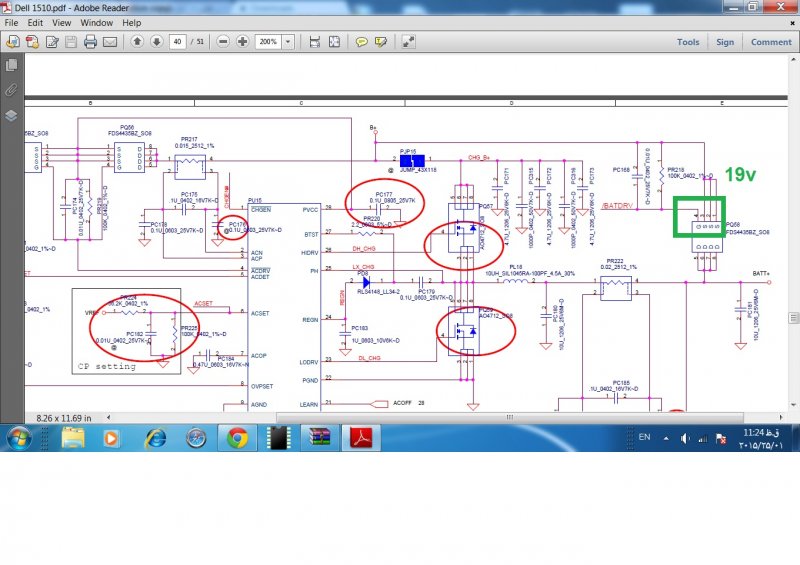
Task: Add a sticky note comment icon
Action: pyautogui.click(x=361, y=42)
